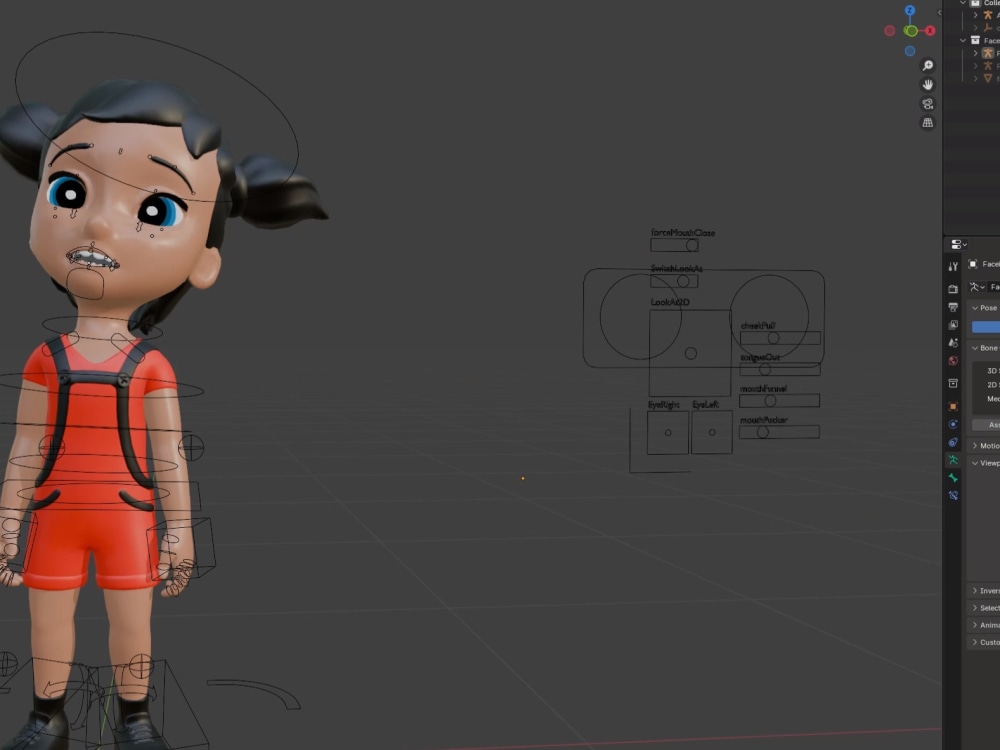This screenshot has height=750, width=1000.
Task: Toggle the camera view icon
Action: [x=928, y=104]
